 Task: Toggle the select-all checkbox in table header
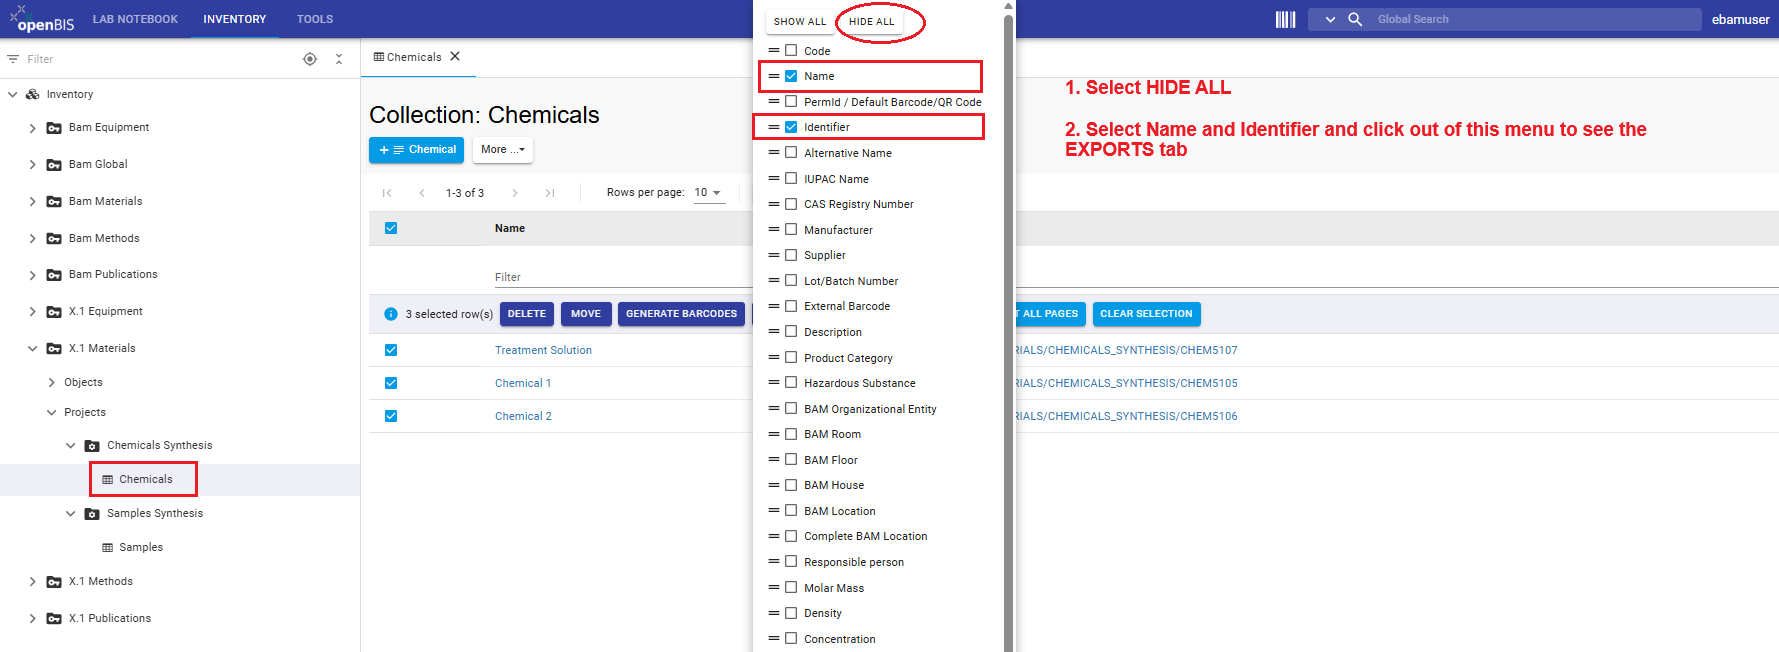click(x=391, y=228)
